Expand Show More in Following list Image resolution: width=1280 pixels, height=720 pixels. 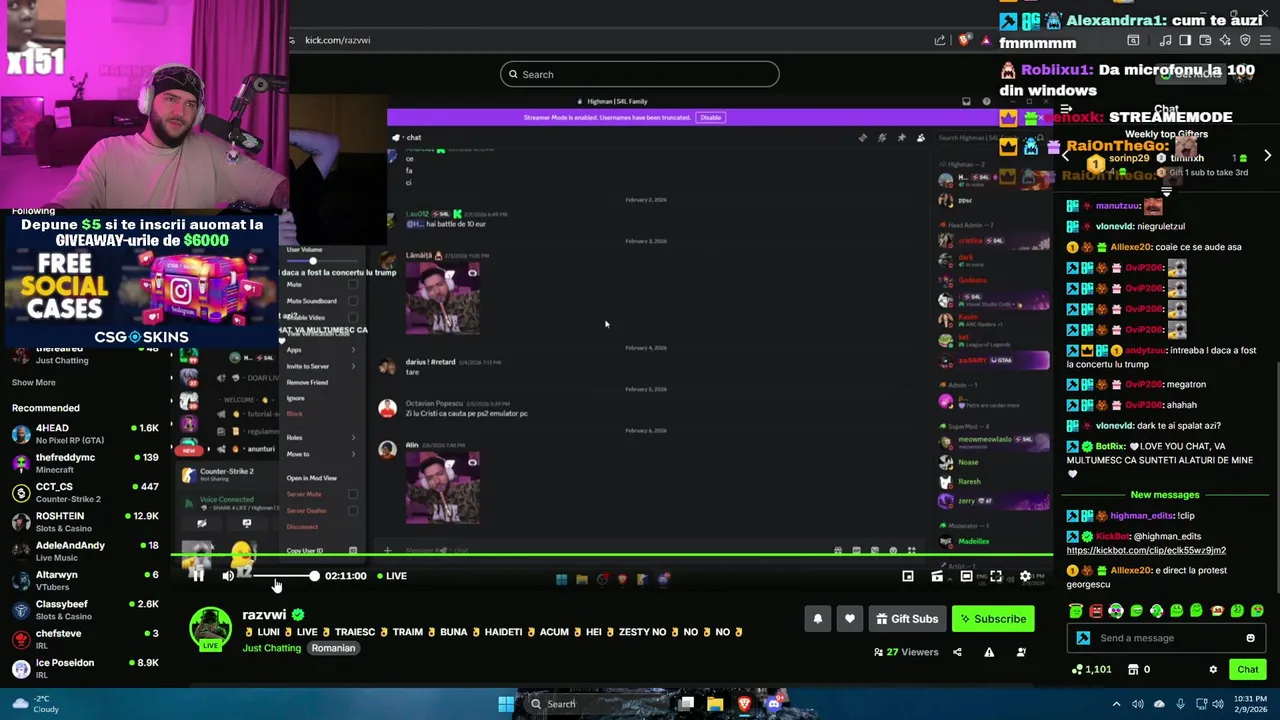(x=34, y=382)
